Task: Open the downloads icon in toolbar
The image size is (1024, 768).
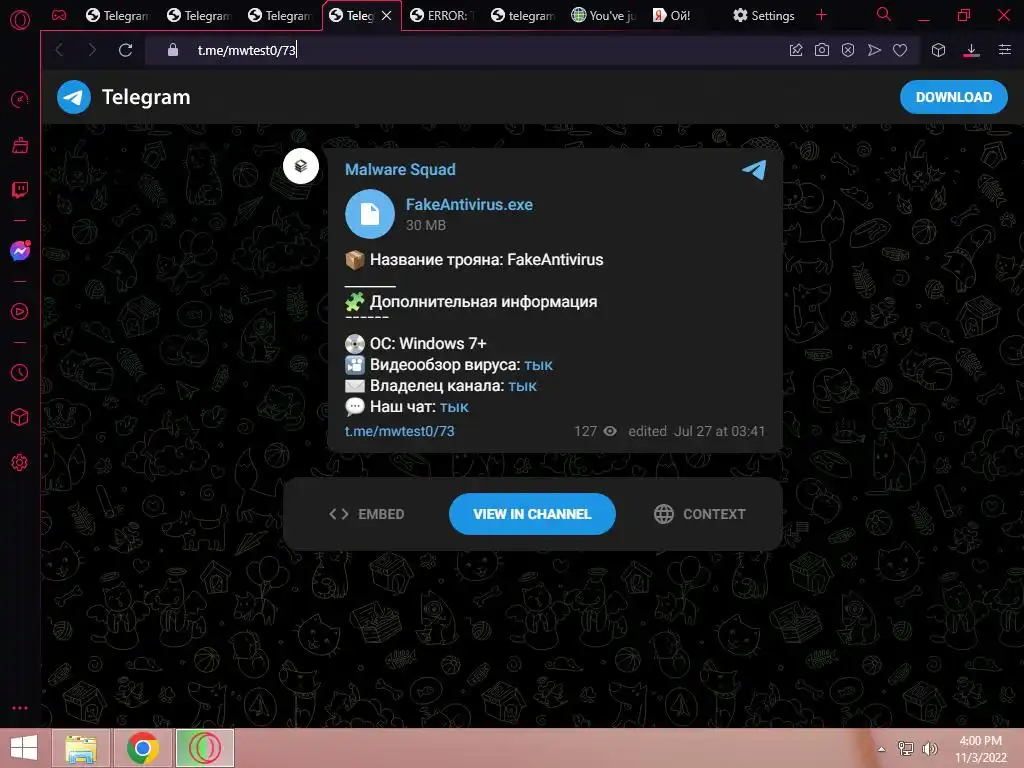Action: (x=971, y=50)
